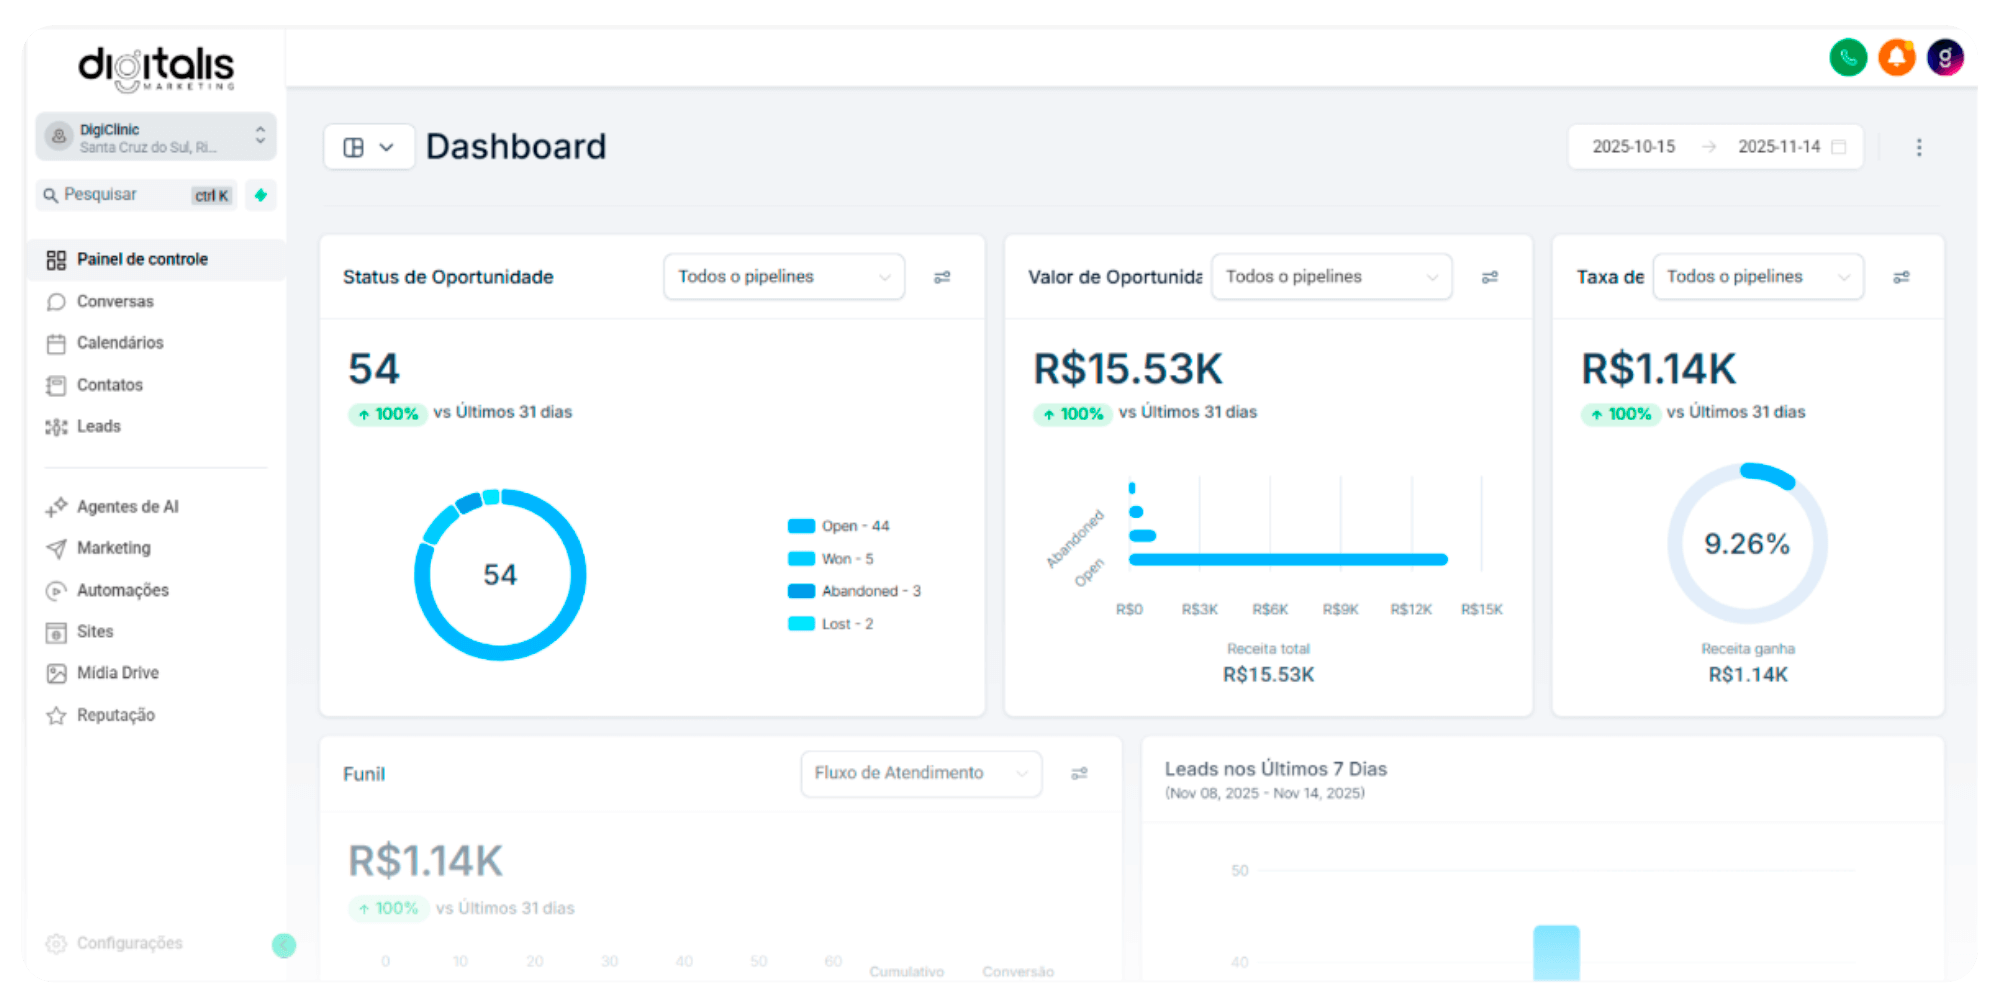Click the Lost legend color swatch

801,624
